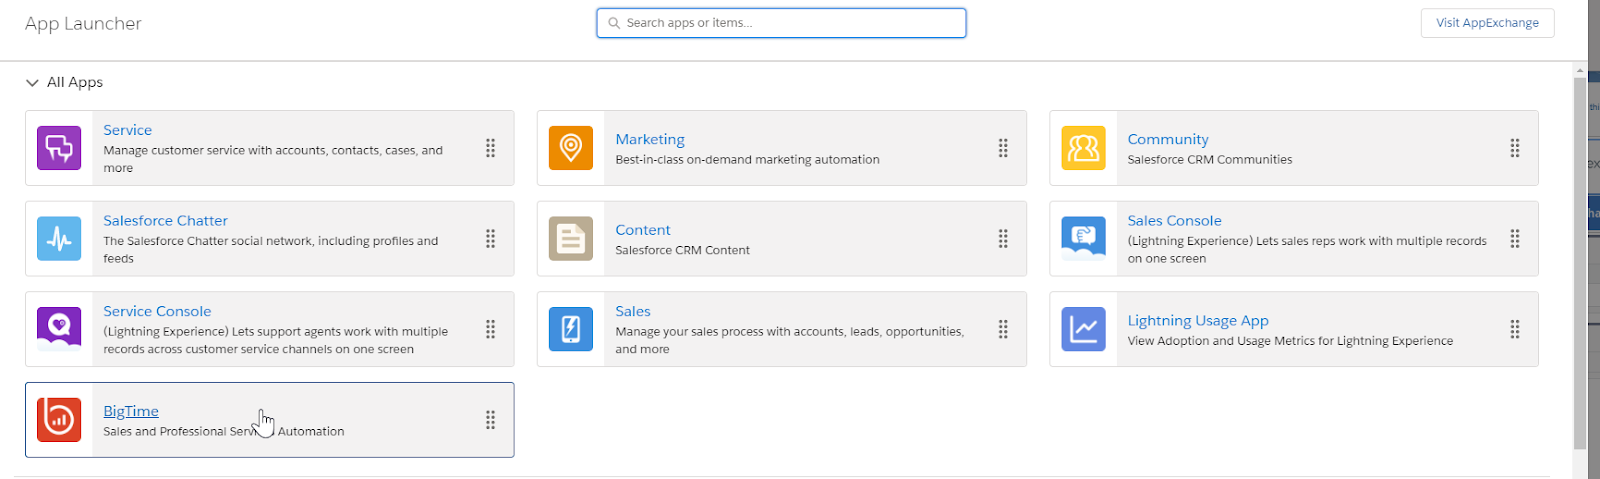Open the Marketing app link
The image size is (1600, 479).
(650, 139)
